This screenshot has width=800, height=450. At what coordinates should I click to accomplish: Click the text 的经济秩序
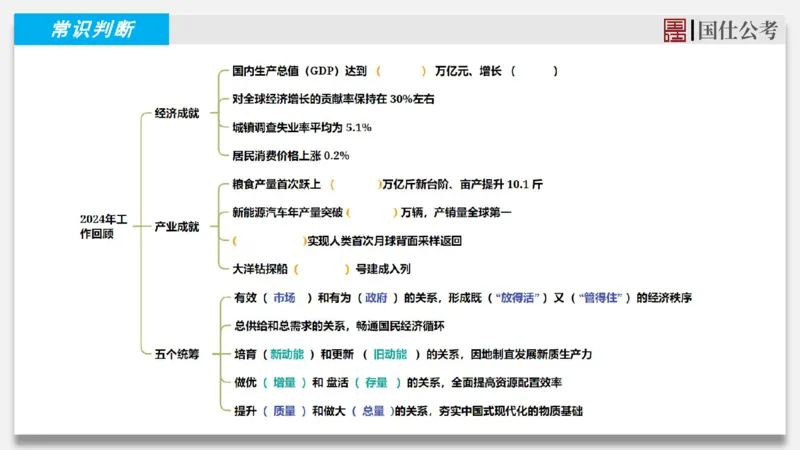[664, 297]
